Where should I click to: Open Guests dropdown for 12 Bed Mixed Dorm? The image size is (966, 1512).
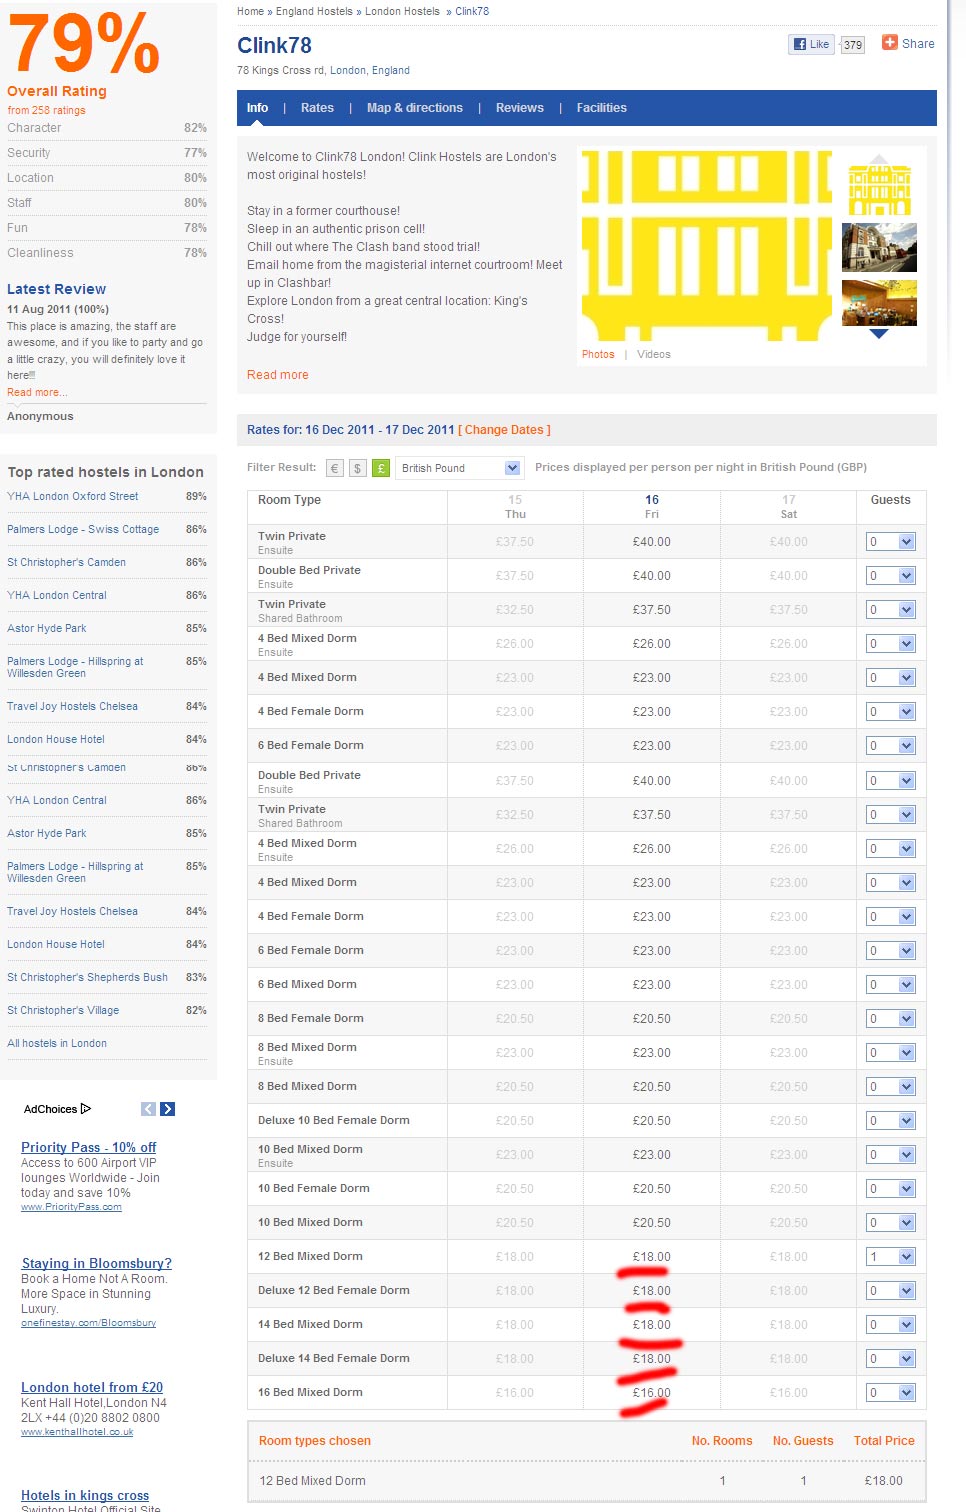click(x=891, y=1257)
